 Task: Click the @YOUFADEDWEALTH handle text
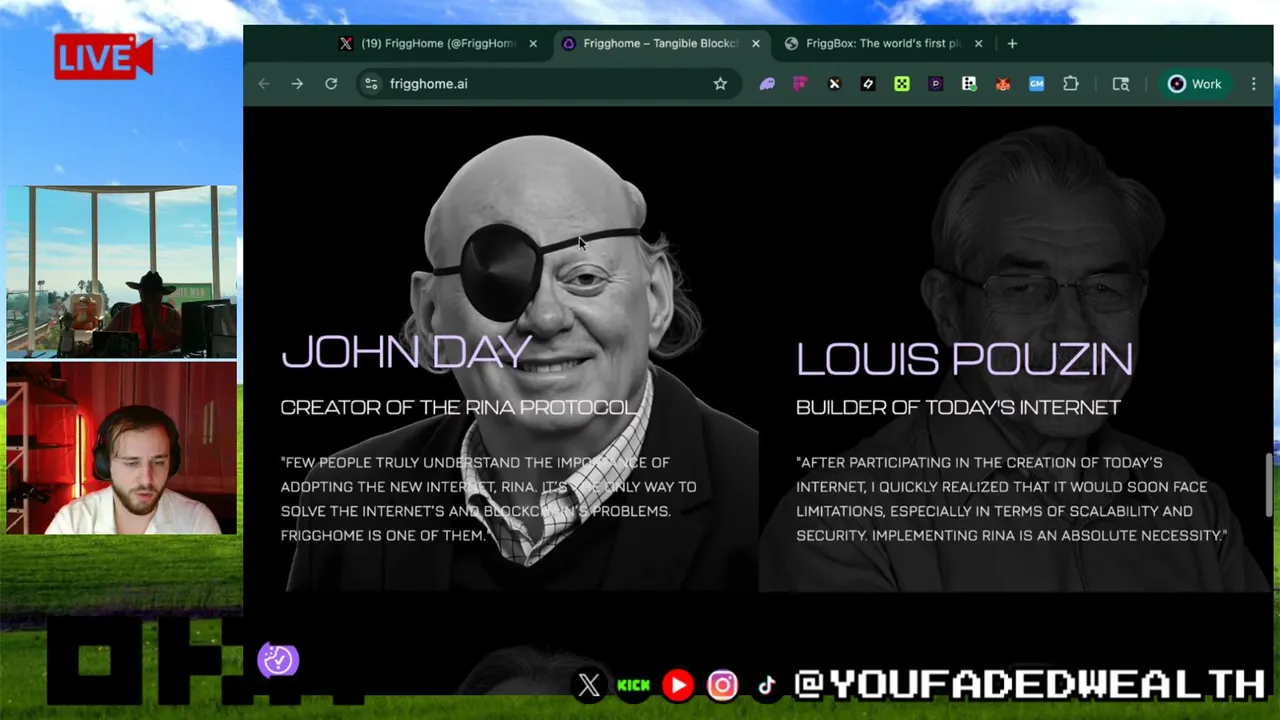pyautogui.click(x=1029, y=684)
